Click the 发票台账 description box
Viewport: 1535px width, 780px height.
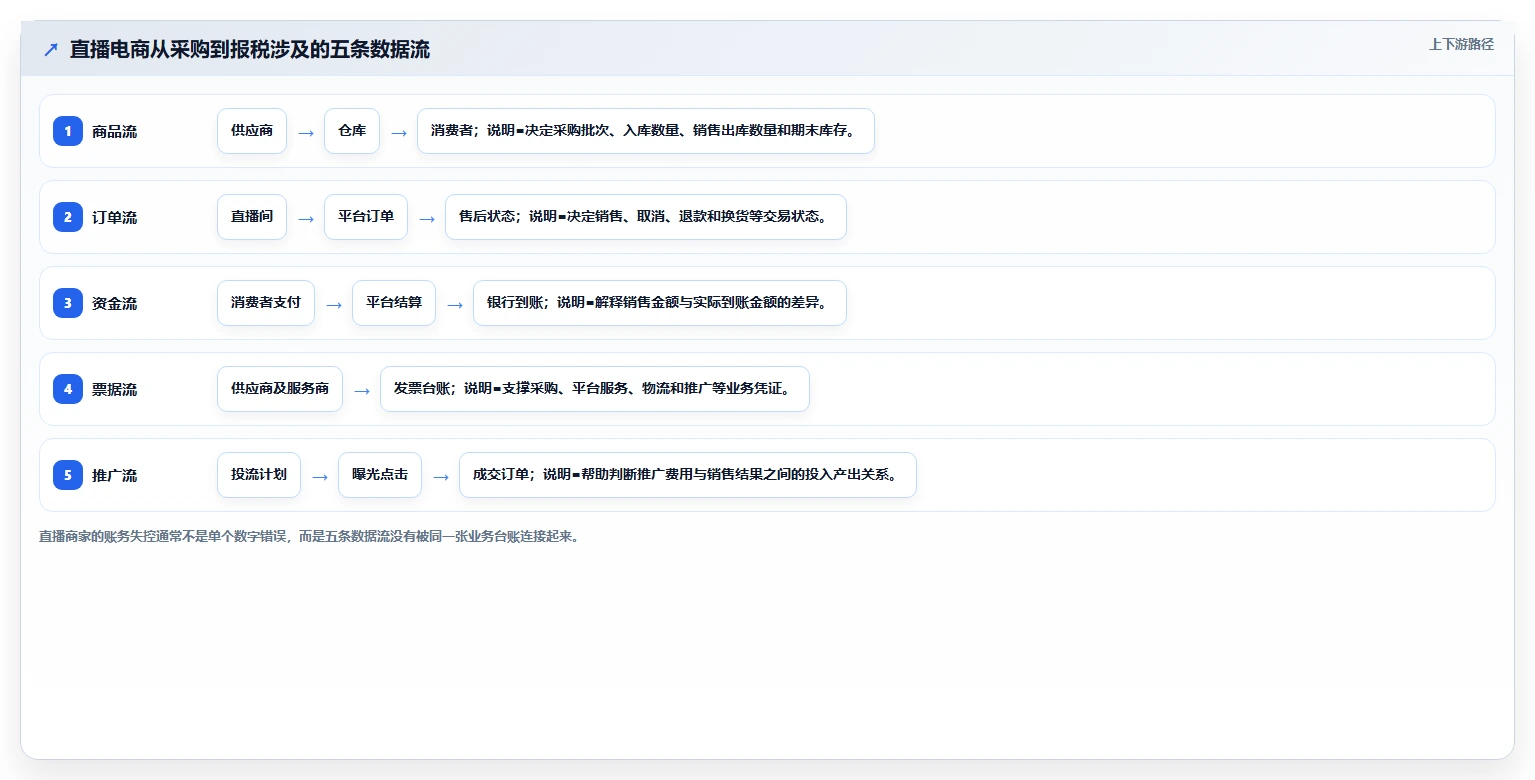click(x=595, y=389)
